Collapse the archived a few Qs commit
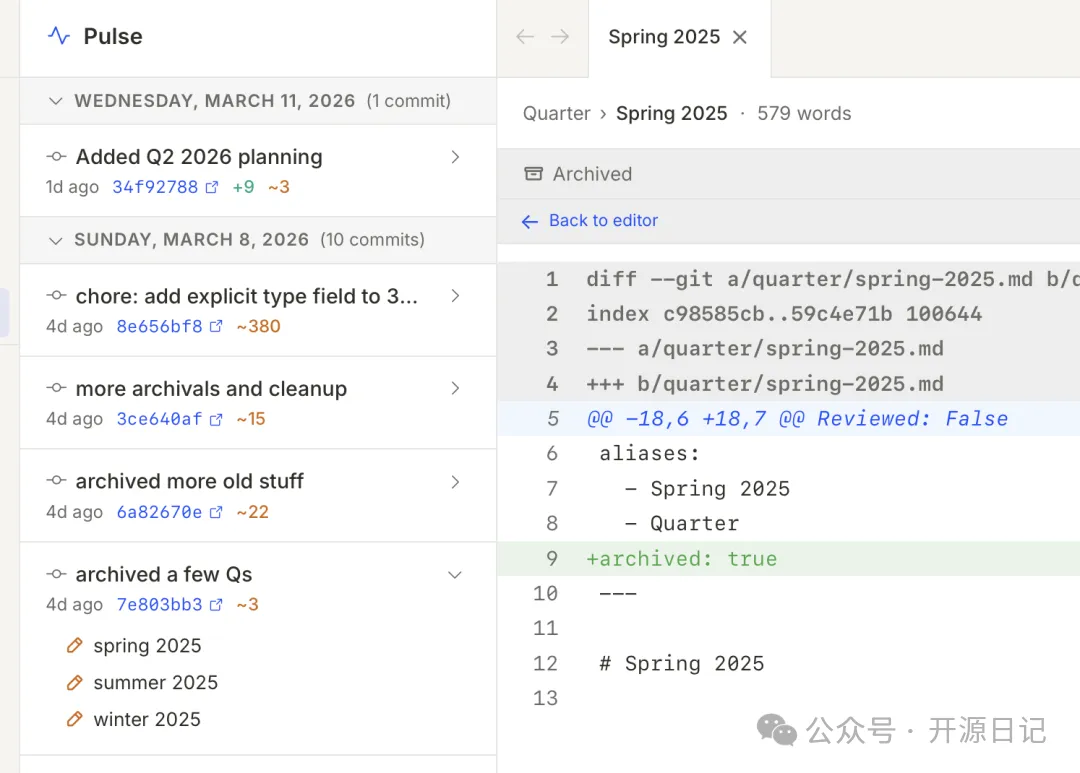 (x=455, y=575)
